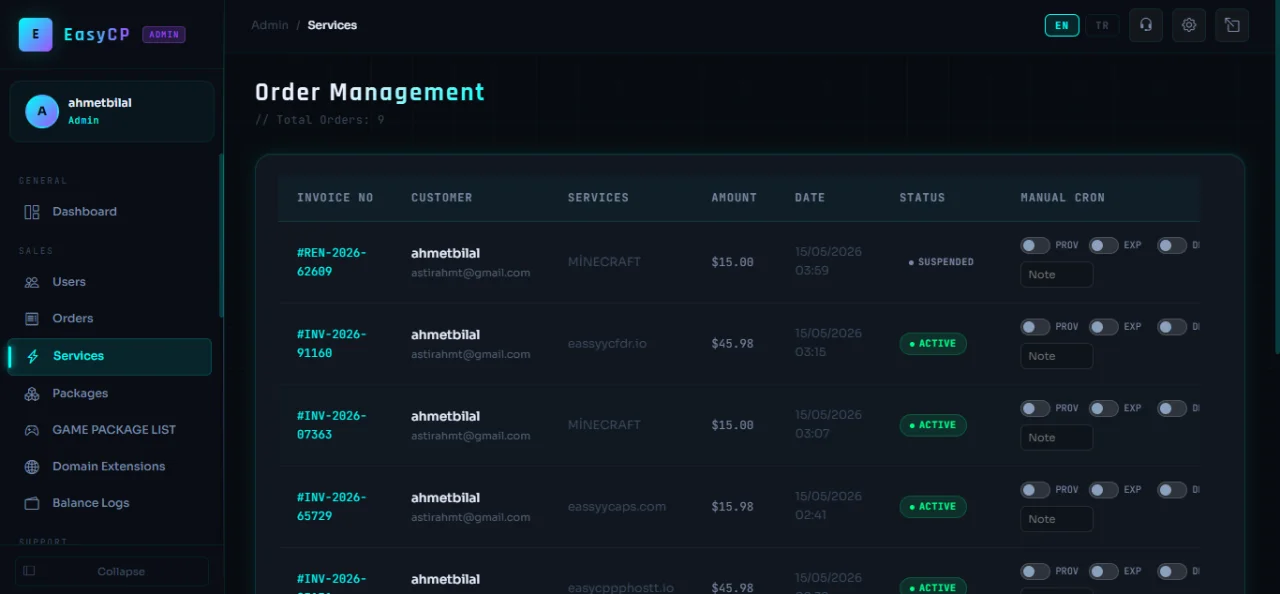Click Note field for #INV-2026-65729
Screen dimensions: 1280x594
(1057, 519)
